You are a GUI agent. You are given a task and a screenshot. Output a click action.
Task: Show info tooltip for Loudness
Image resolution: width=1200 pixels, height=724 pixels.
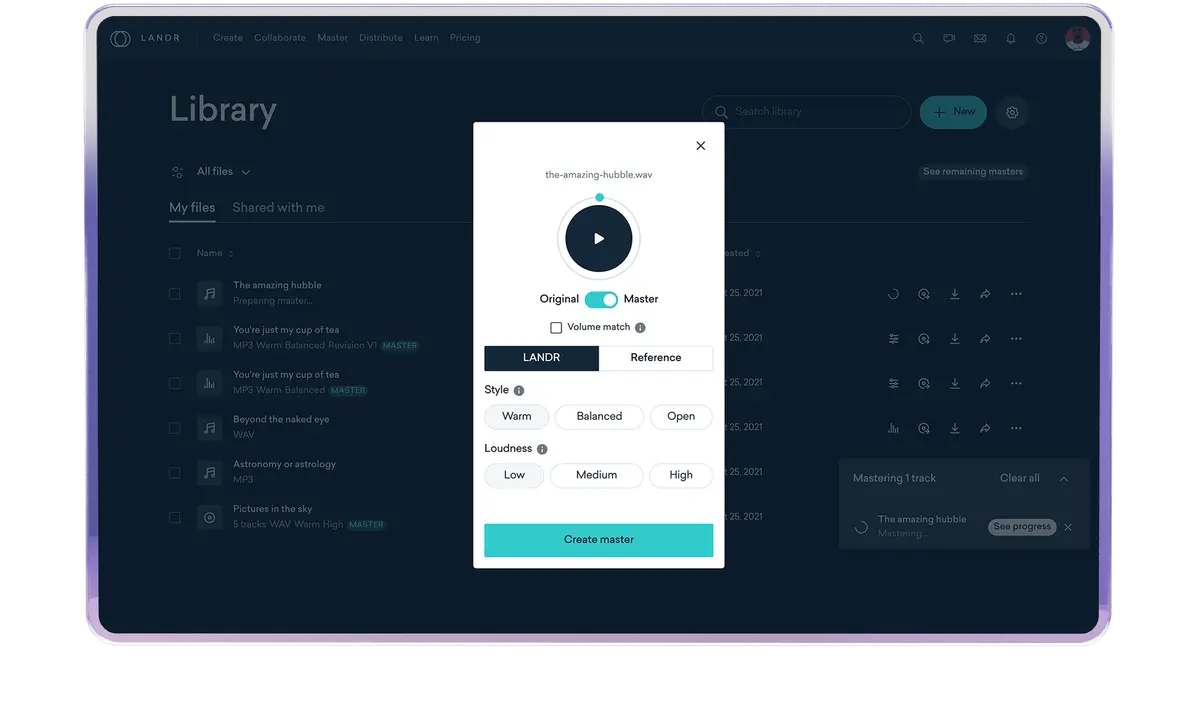point(542,450)
